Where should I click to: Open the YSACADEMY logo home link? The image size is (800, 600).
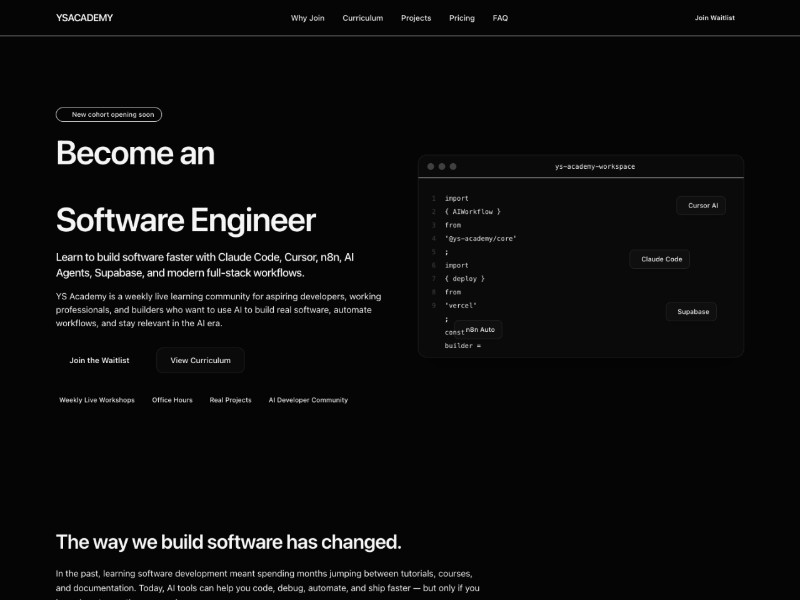pos(84,18)
